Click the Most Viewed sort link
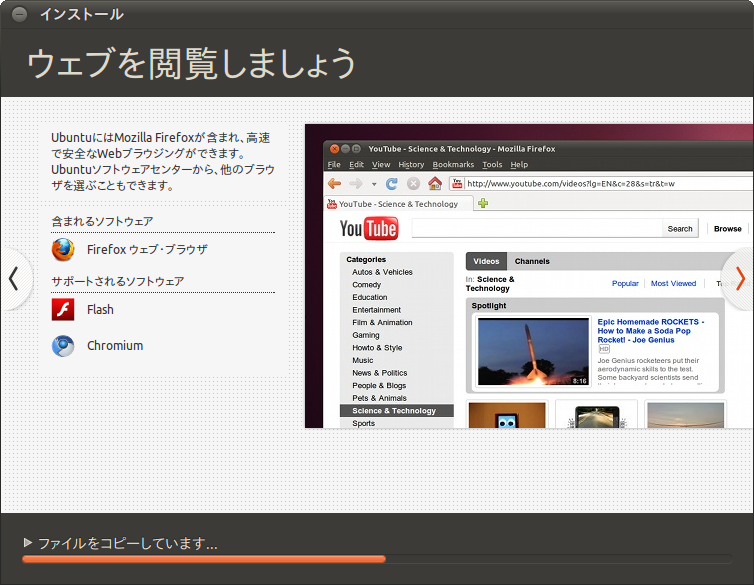Image resolution: width=754 pixels, height=585 pixels. coord(673,283)
